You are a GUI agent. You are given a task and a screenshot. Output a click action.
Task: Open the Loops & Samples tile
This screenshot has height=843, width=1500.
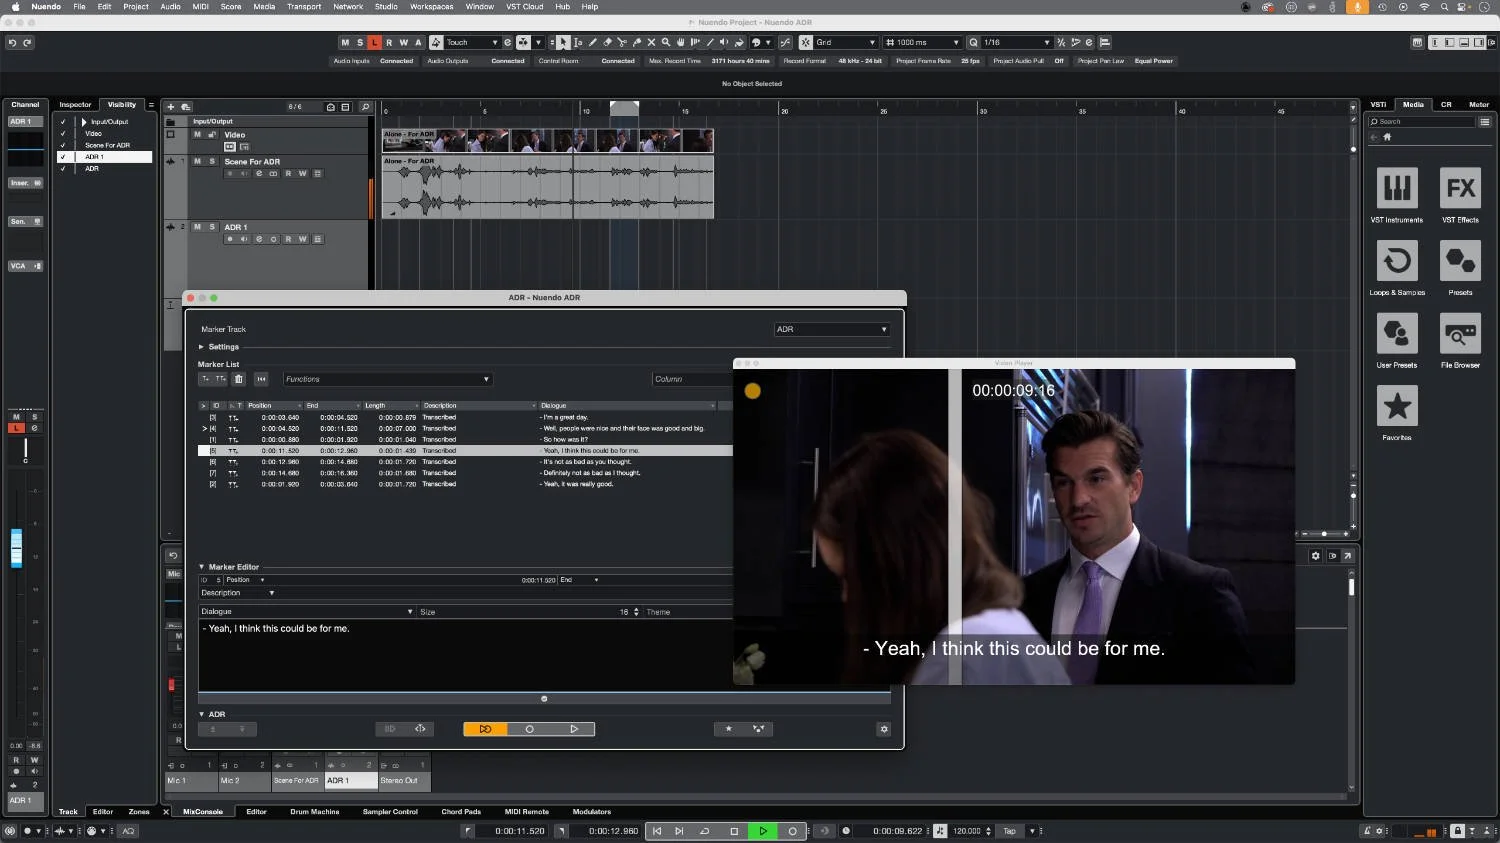click(1397, 268)
